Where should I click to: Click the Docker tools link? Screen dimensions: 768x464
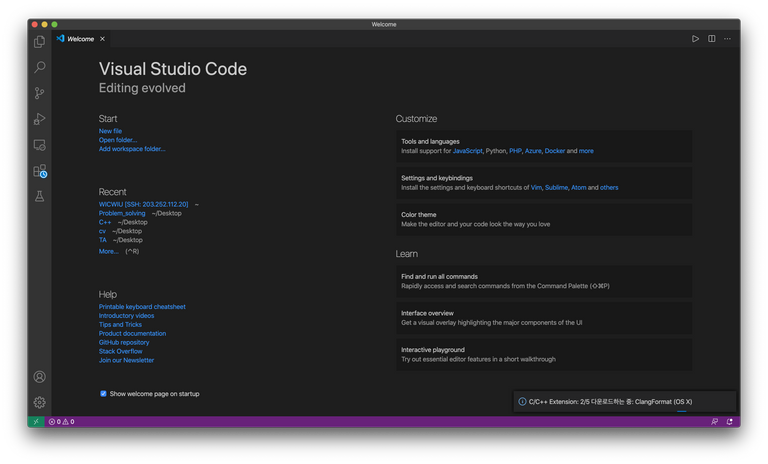[x=554, y=151]
